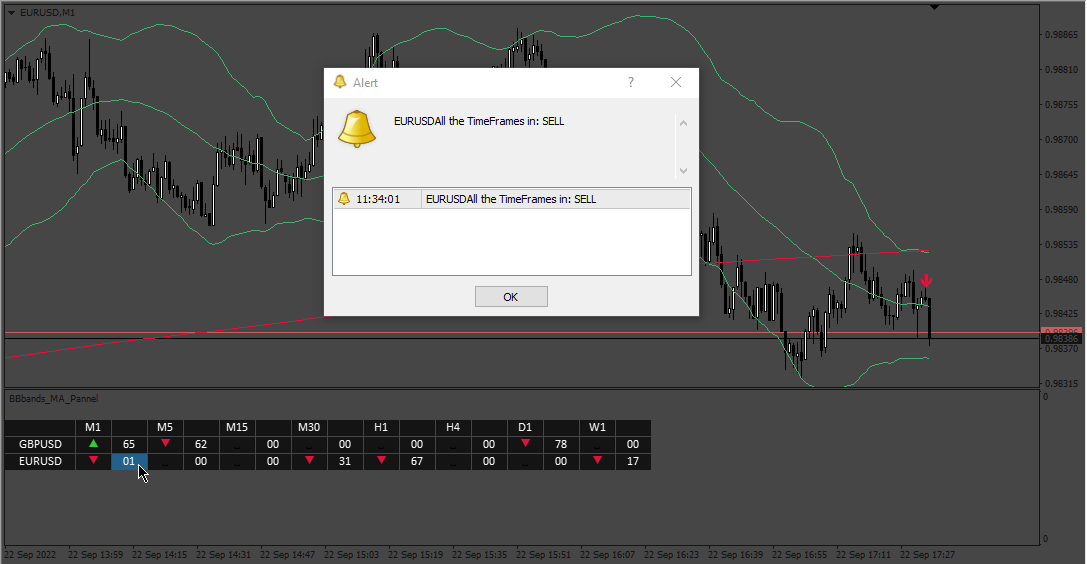
Task: Click GBPUSD M5 red down arrow
Action: pyautogui.click(x=165, y=443)
